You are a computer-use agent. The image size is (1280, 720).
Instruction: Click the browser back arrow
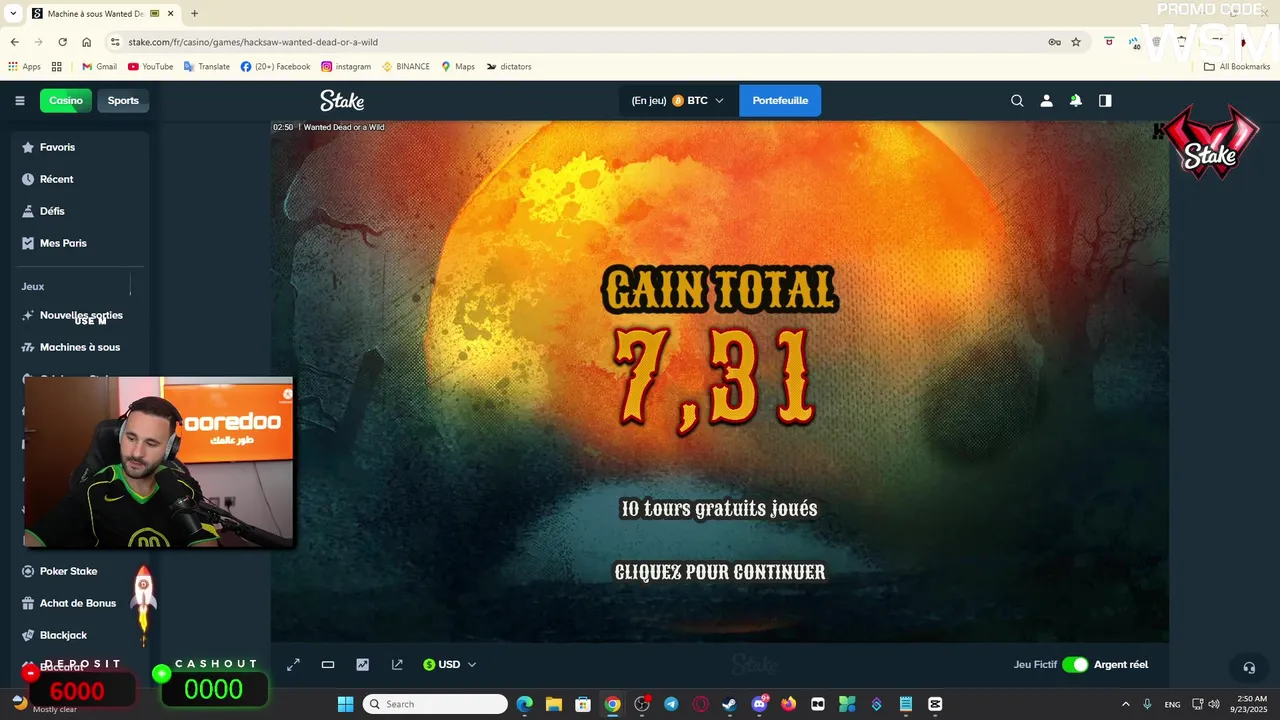(14, 42)
